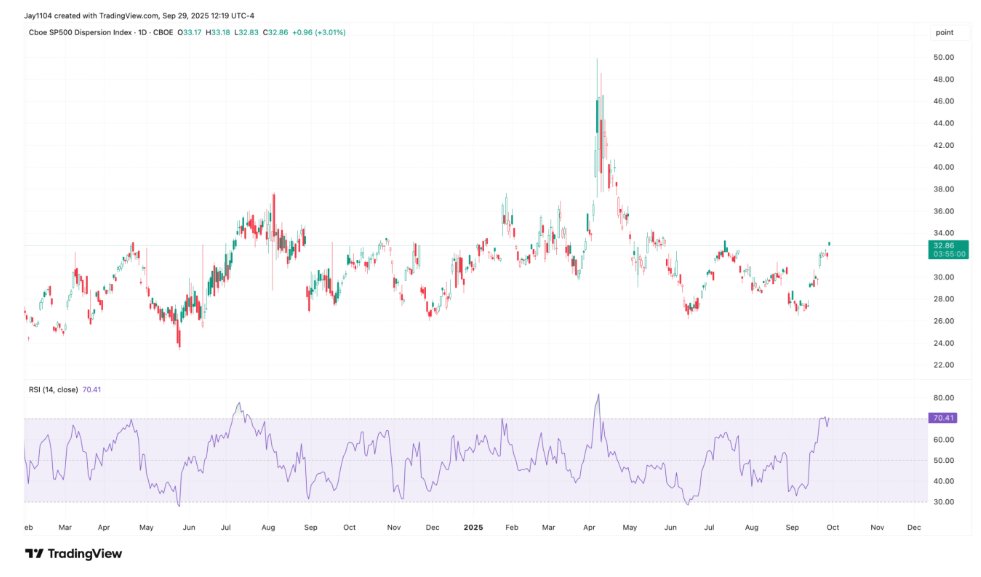
Task: Click the Jul label left of 2025
Action: pos(227,525)
